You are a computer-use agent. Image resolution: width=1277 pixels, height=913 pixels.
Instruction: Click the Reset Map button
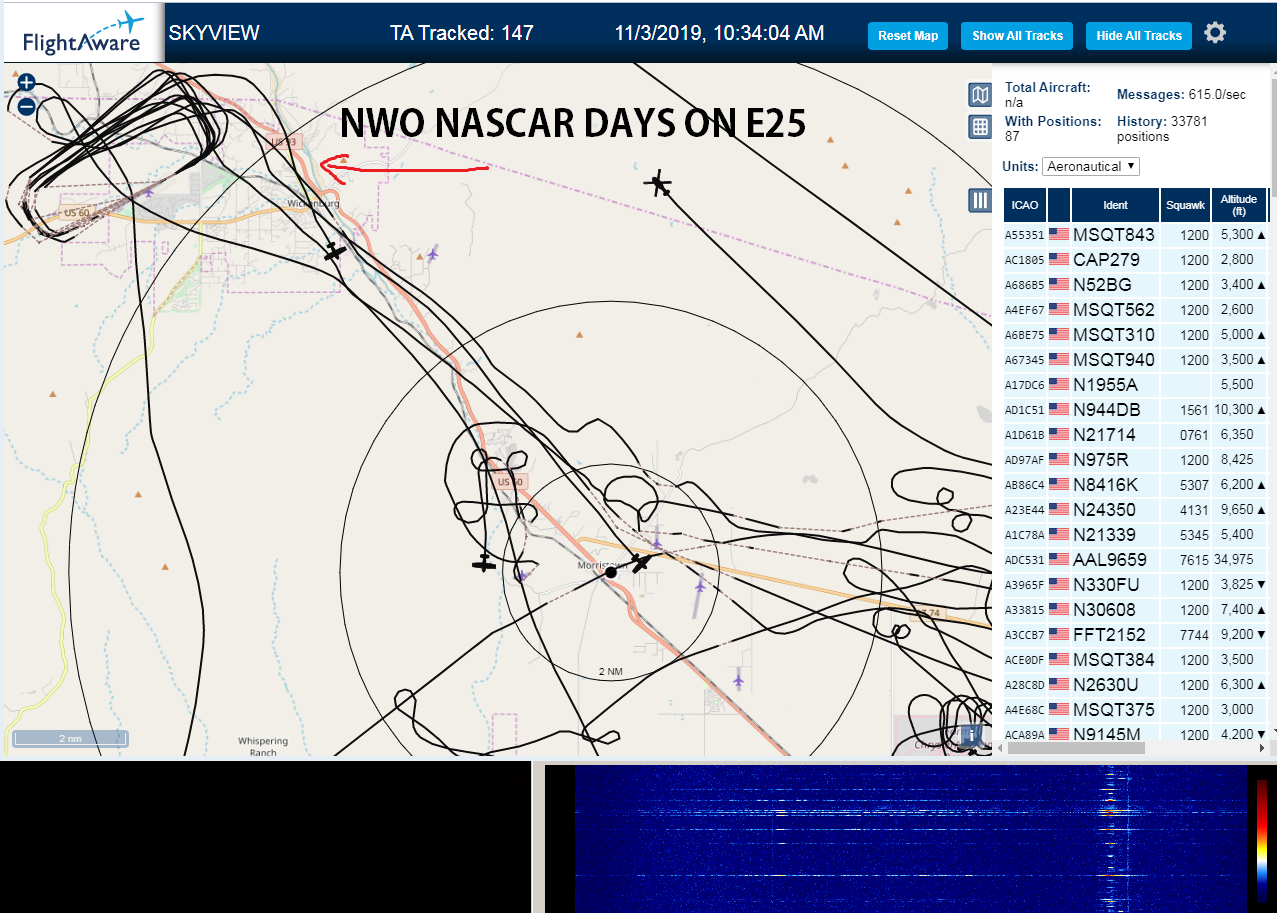pos(908,36)
